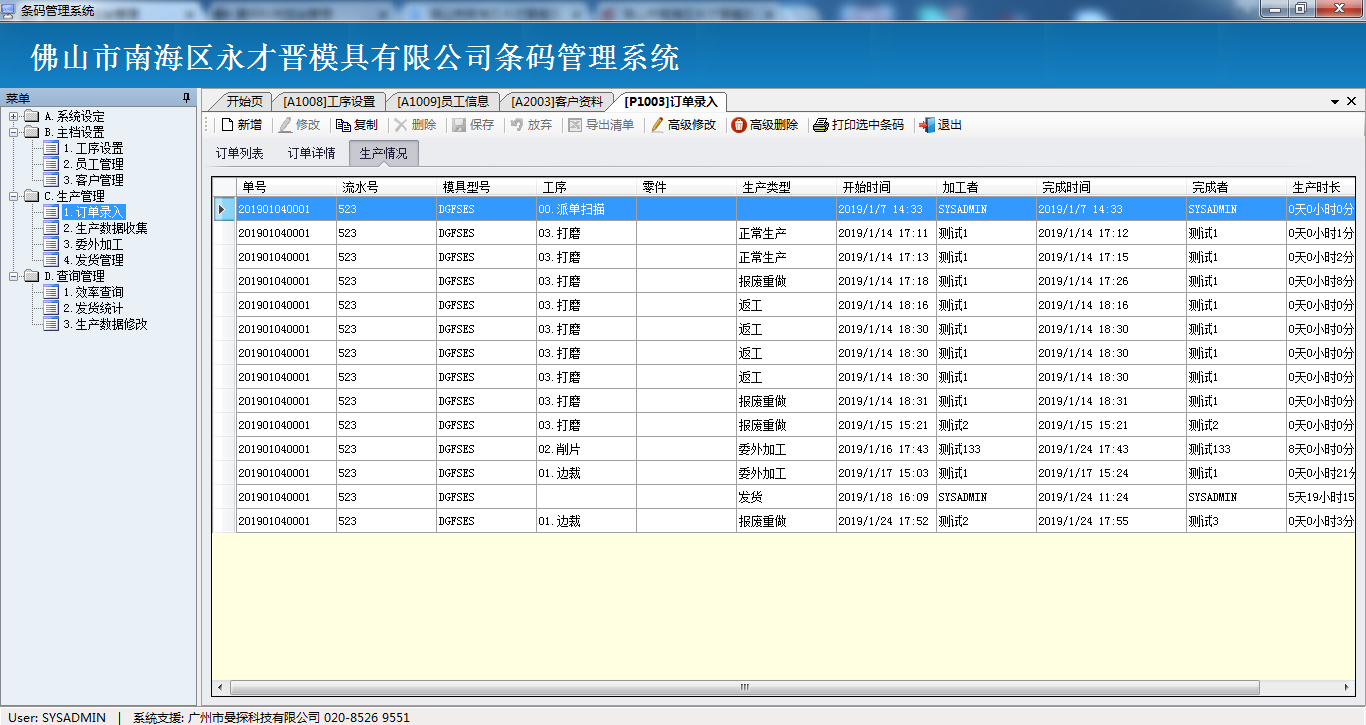The image size is (1366, 725).
Task: Open the 开始页 tab
Action: tap(244, 102)
